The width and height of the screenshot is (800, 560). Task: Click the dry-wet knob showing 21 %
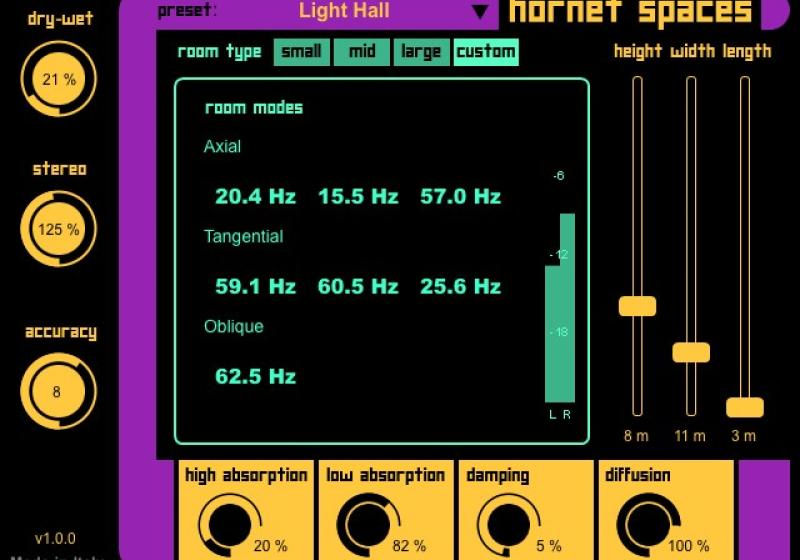click(59, 79)
